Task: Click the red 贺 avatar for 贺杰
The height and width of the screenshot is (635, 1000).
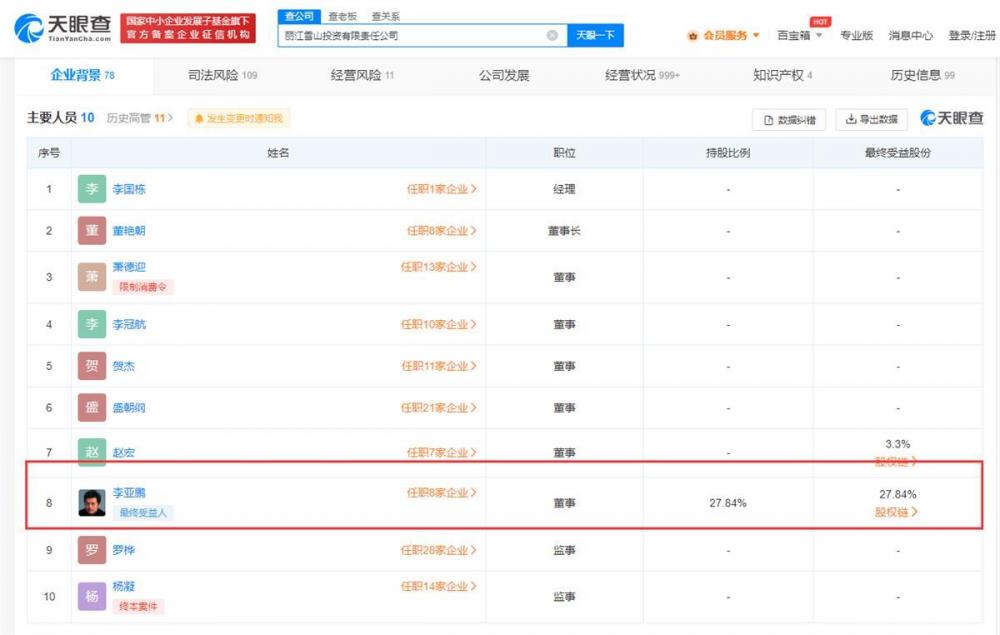Action: click(x=92, y=365)
